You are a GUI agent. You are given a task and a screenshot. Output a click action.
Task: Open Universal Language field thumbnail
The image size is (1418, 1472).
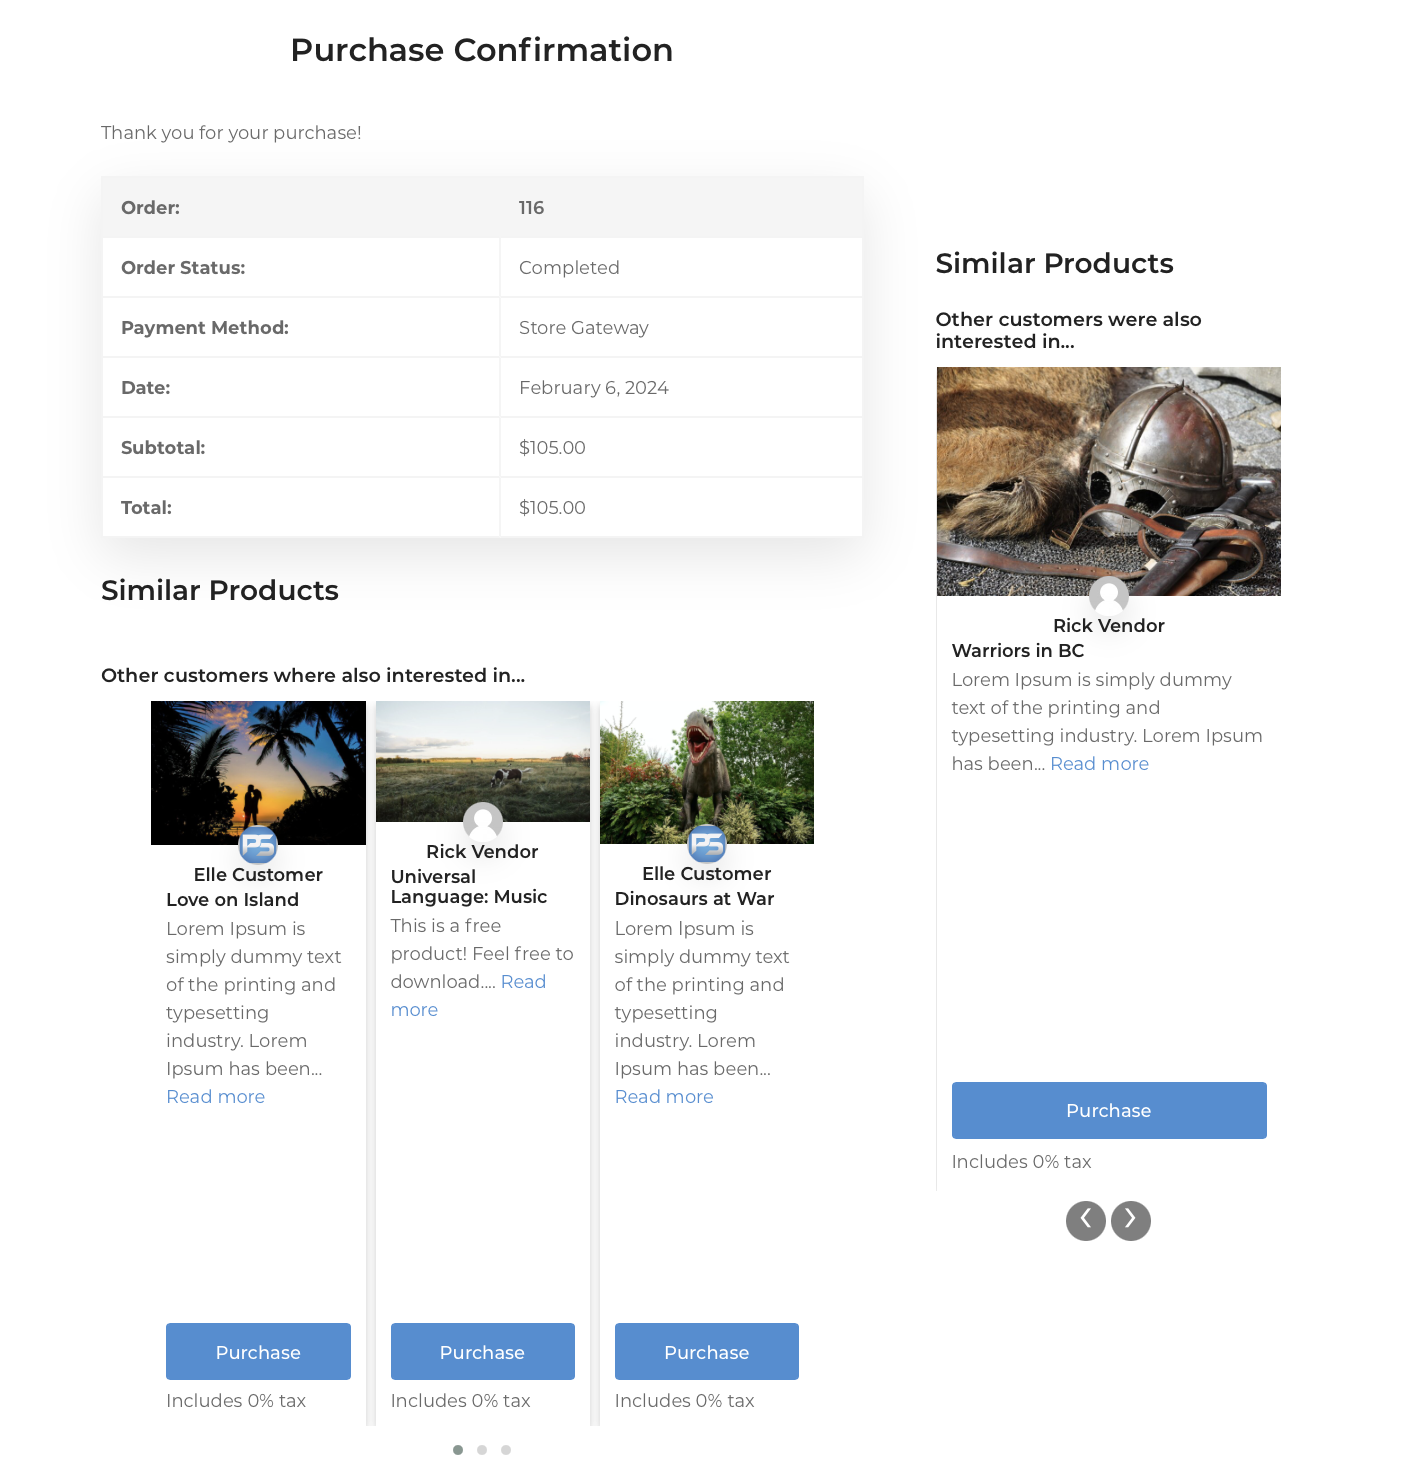pos(483,761)
